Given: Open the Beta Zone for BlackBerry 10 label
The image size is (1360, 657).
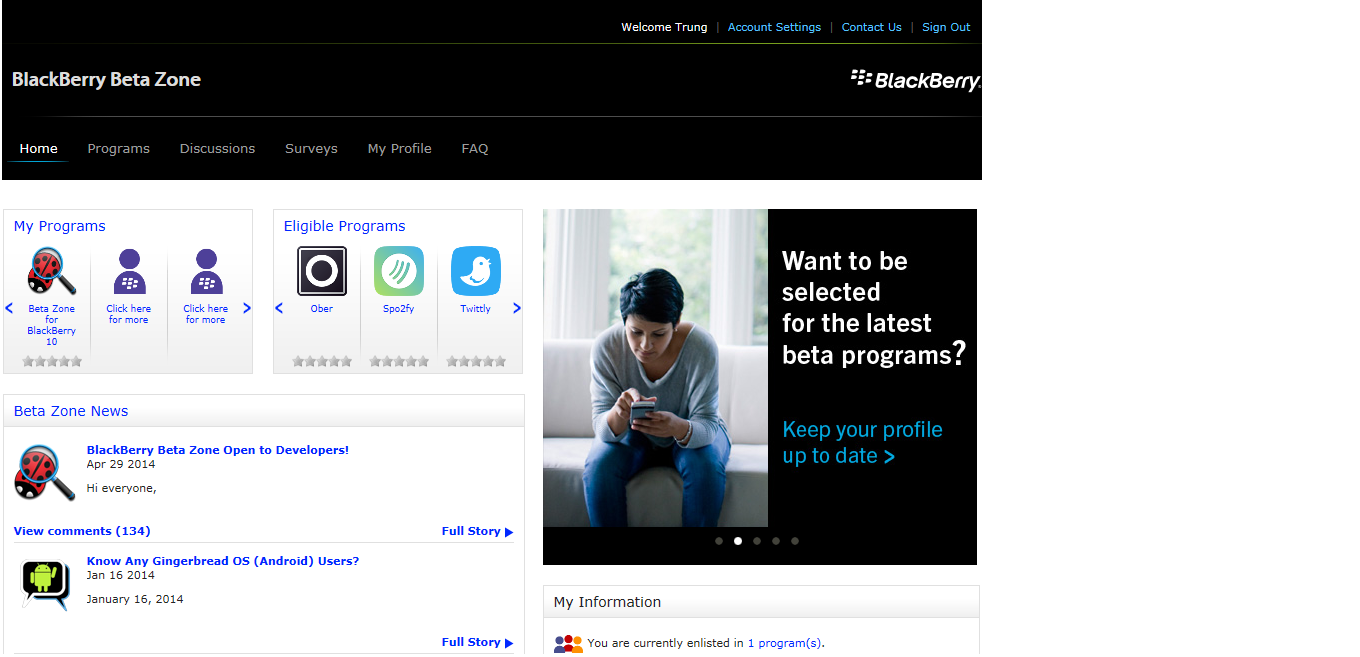Looking at the screenshot, I should (x=52, y=325).
